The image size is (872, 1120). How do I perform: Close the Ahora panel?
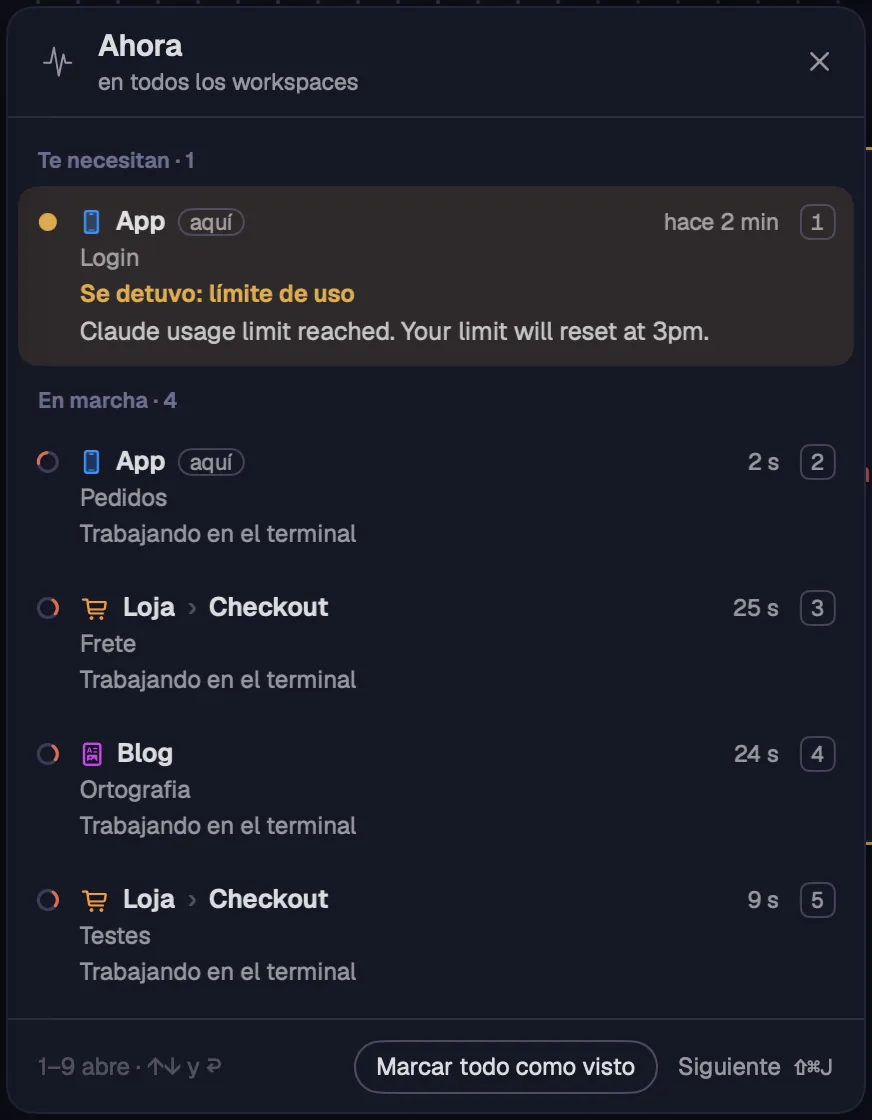pos(819,62)
